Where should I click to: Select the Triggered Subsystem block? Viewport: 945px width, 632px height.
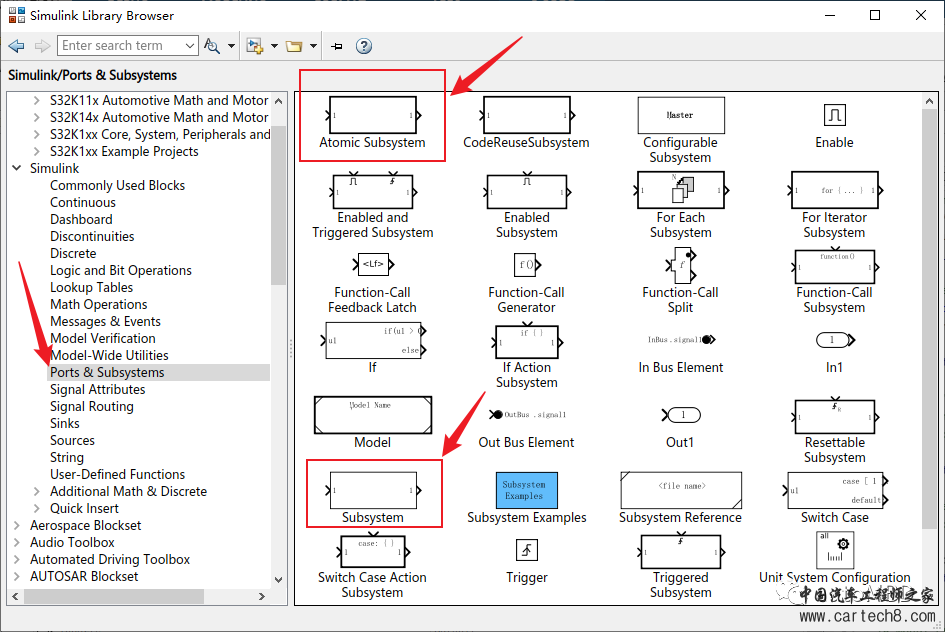pos(681,551)
